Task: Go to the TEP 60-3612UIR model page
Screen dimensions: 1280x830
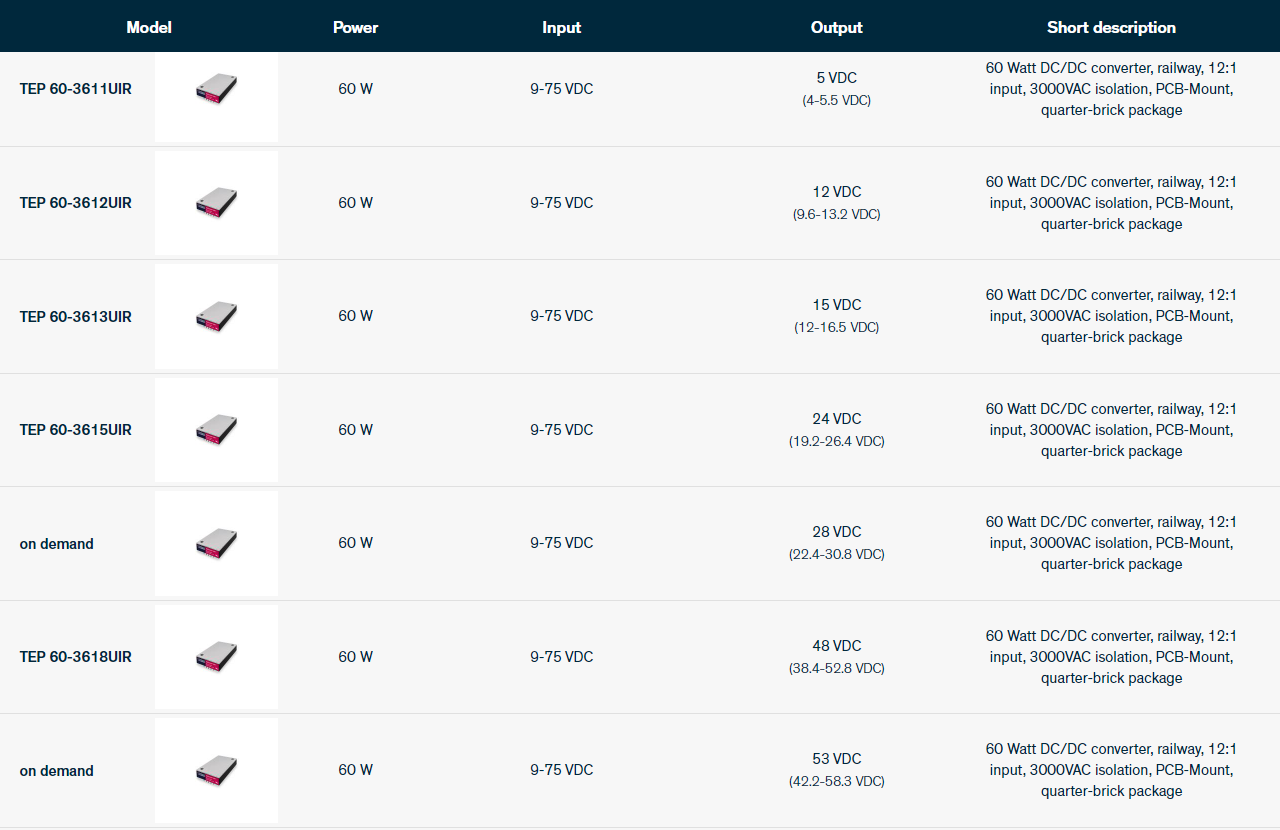Action: (75, 203)
